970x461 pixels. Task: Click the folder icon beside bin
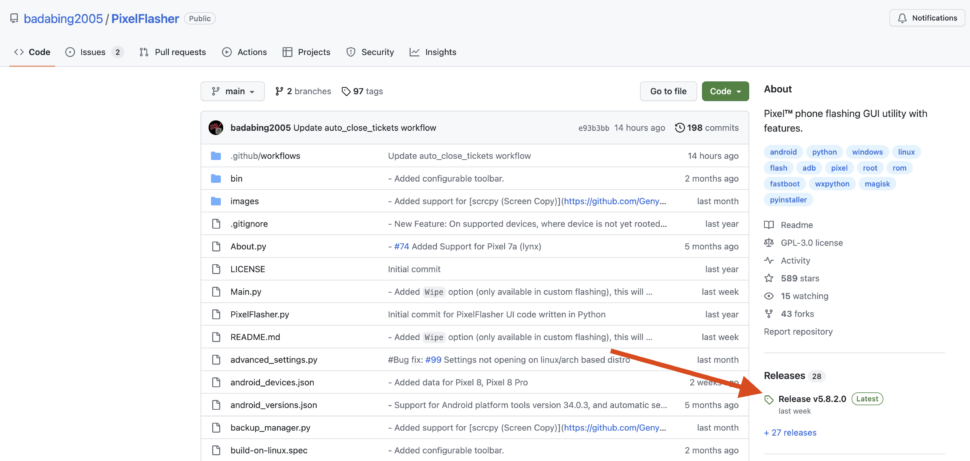(x=216, y=178)
